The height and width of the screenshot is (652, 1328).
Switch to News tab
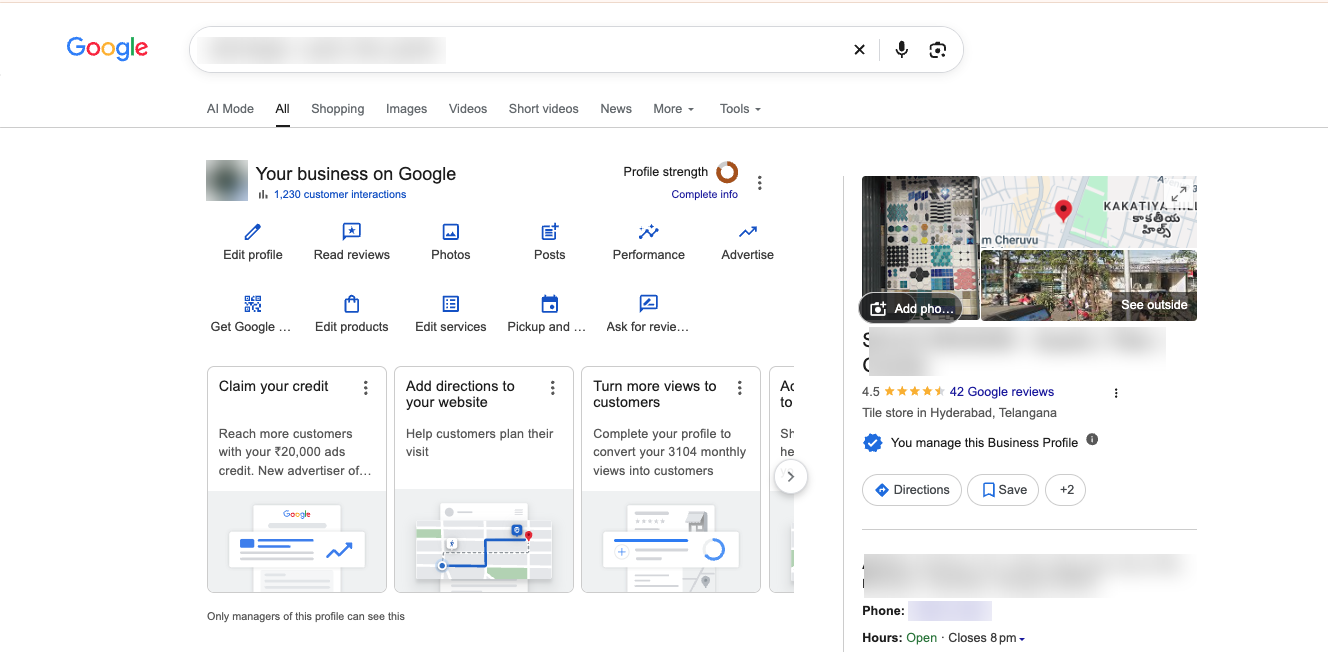(616, 109)
